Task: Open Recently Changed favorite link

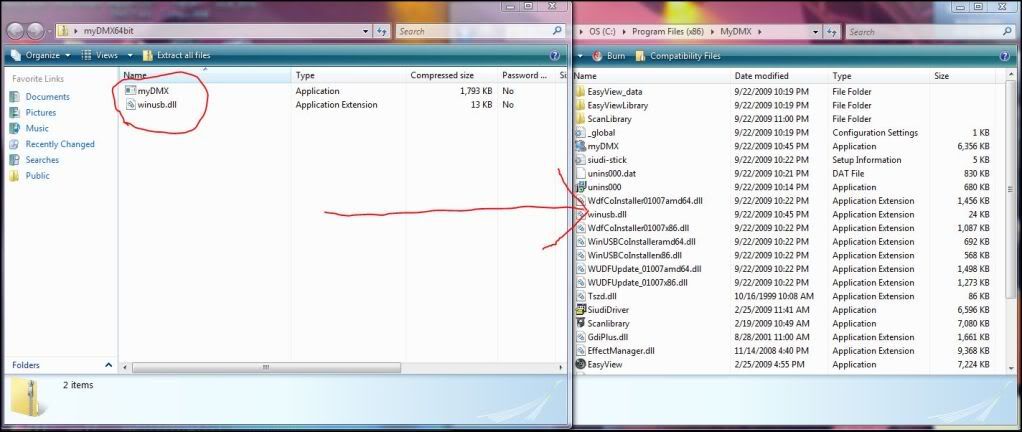Action: click(60, 144)
